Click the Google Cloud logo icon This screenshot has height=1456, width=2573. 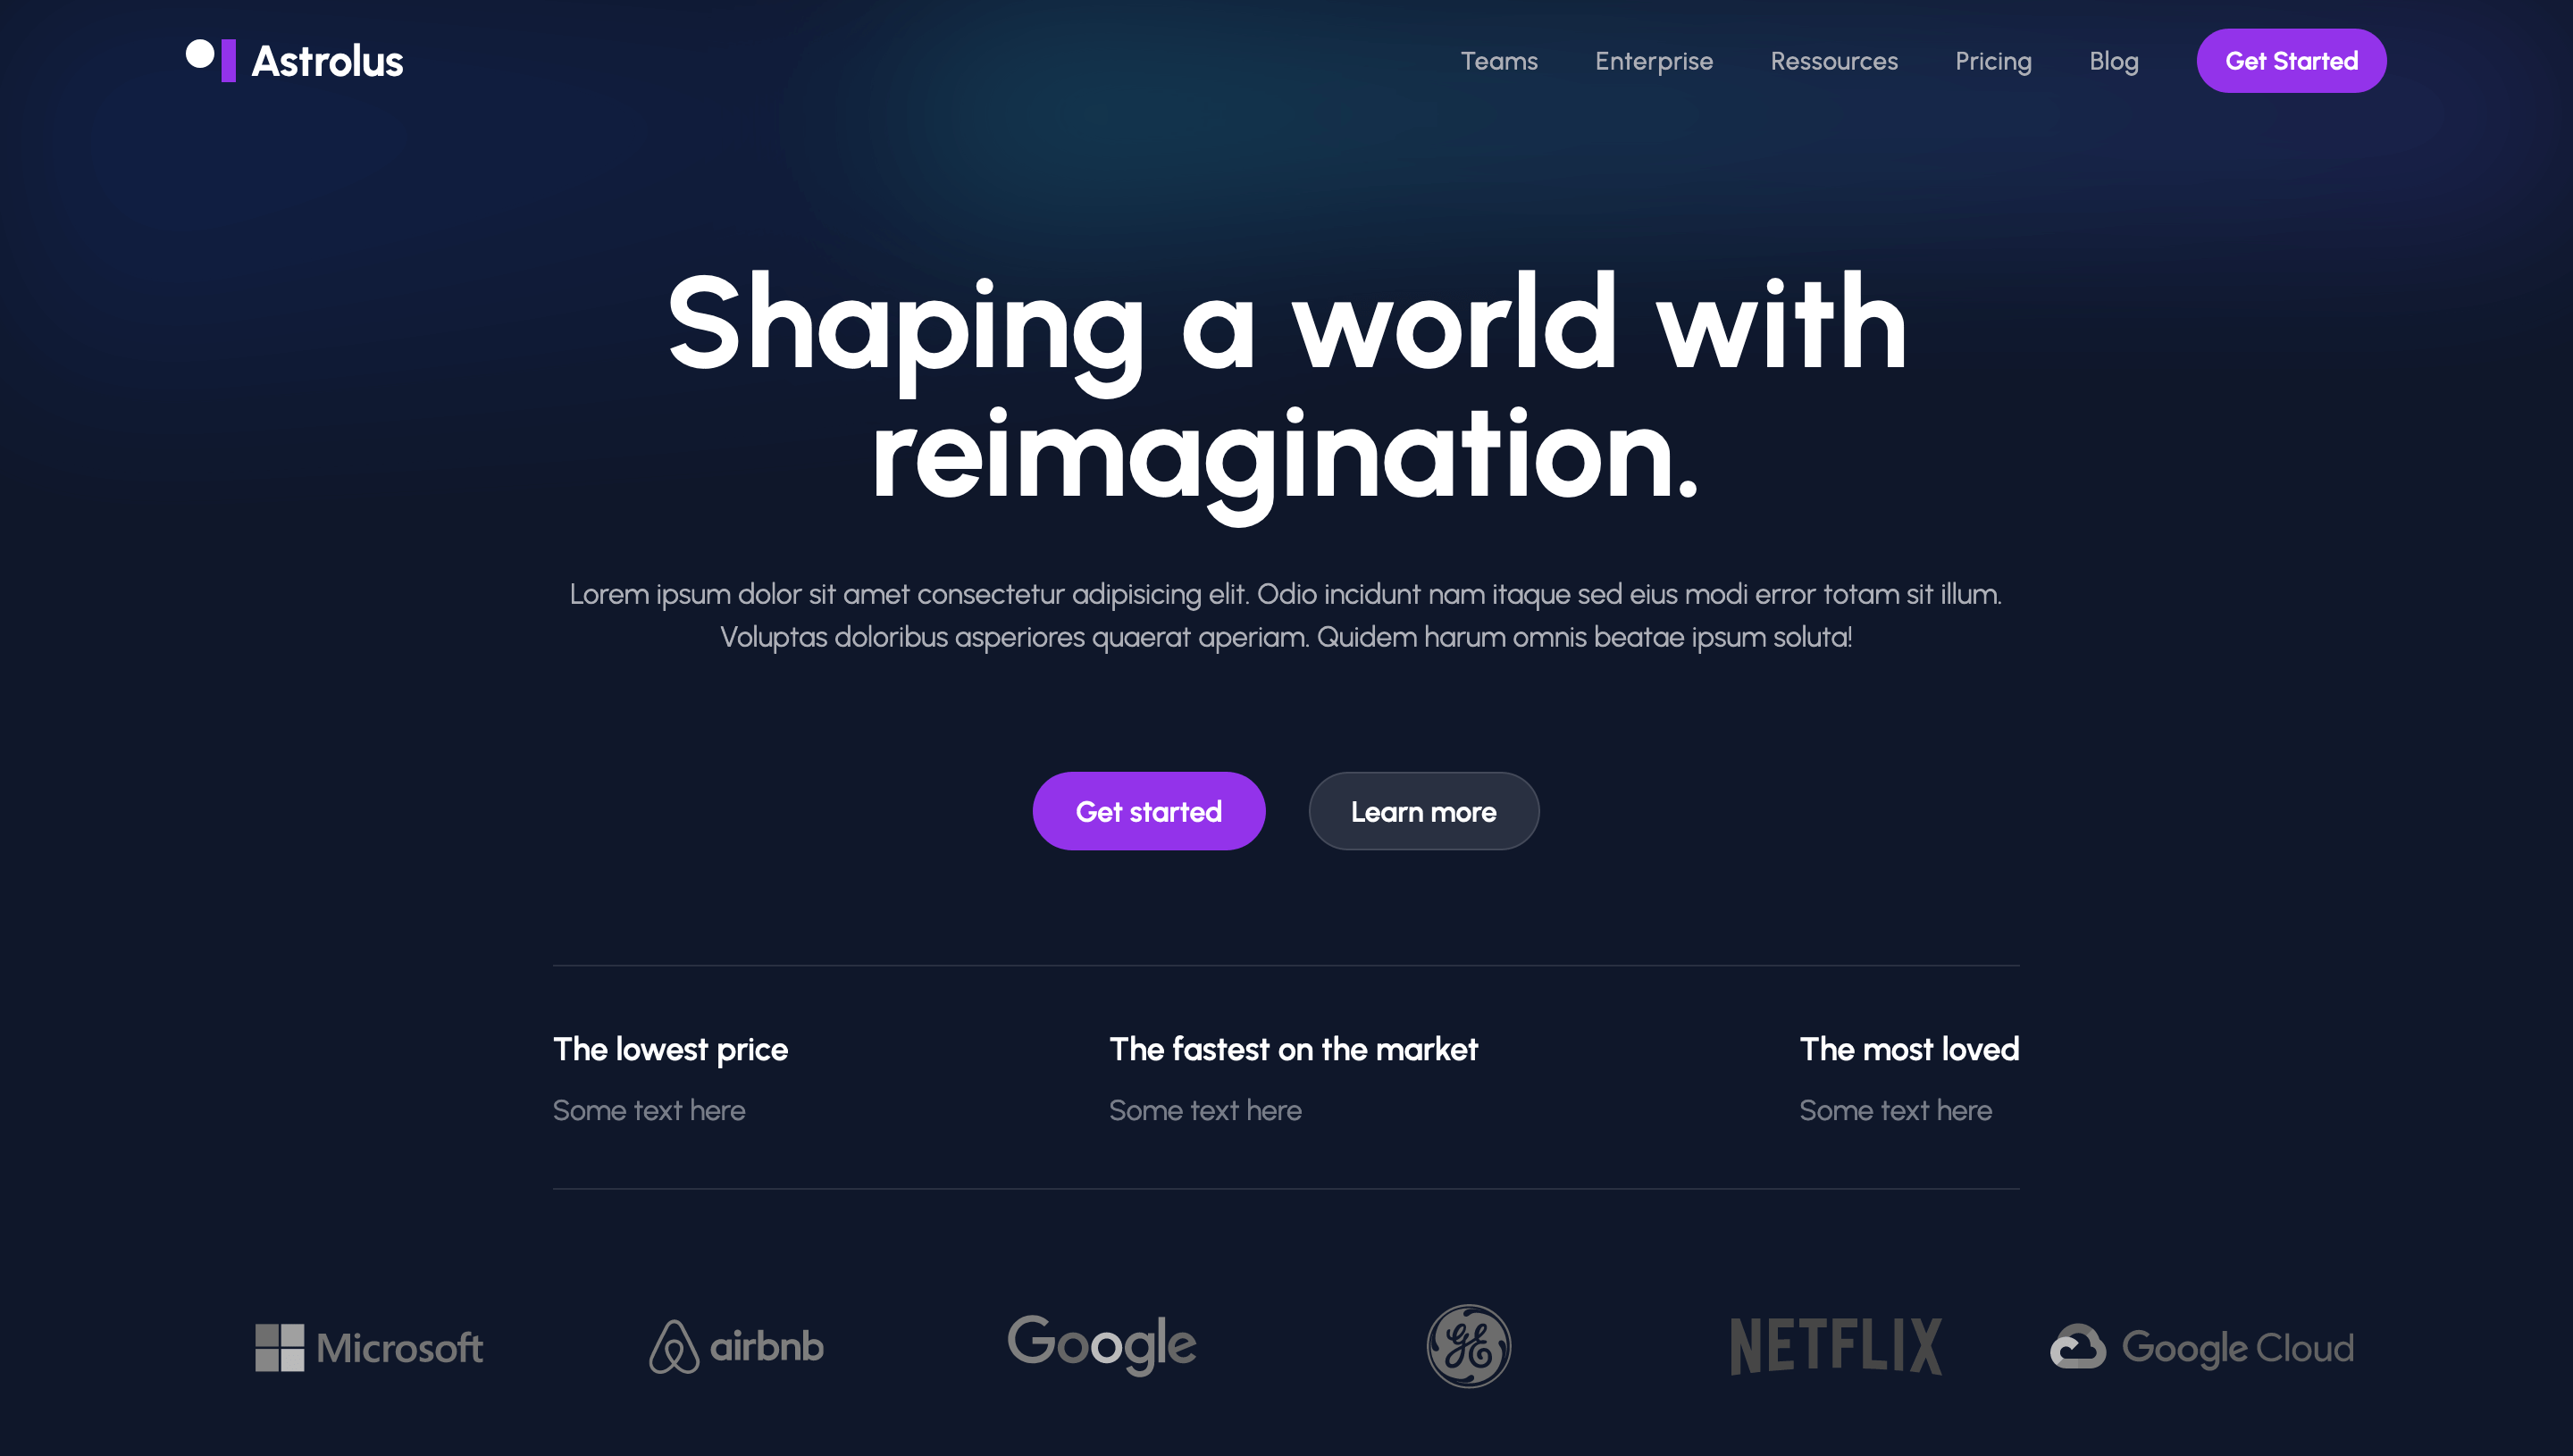click(2074, 1348)
